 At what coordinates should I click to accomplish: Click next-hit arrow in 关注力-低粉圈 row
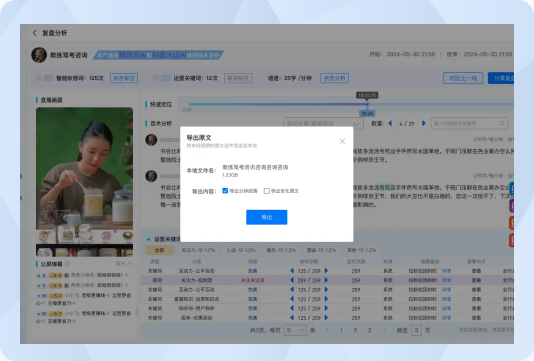pos(326,280)
